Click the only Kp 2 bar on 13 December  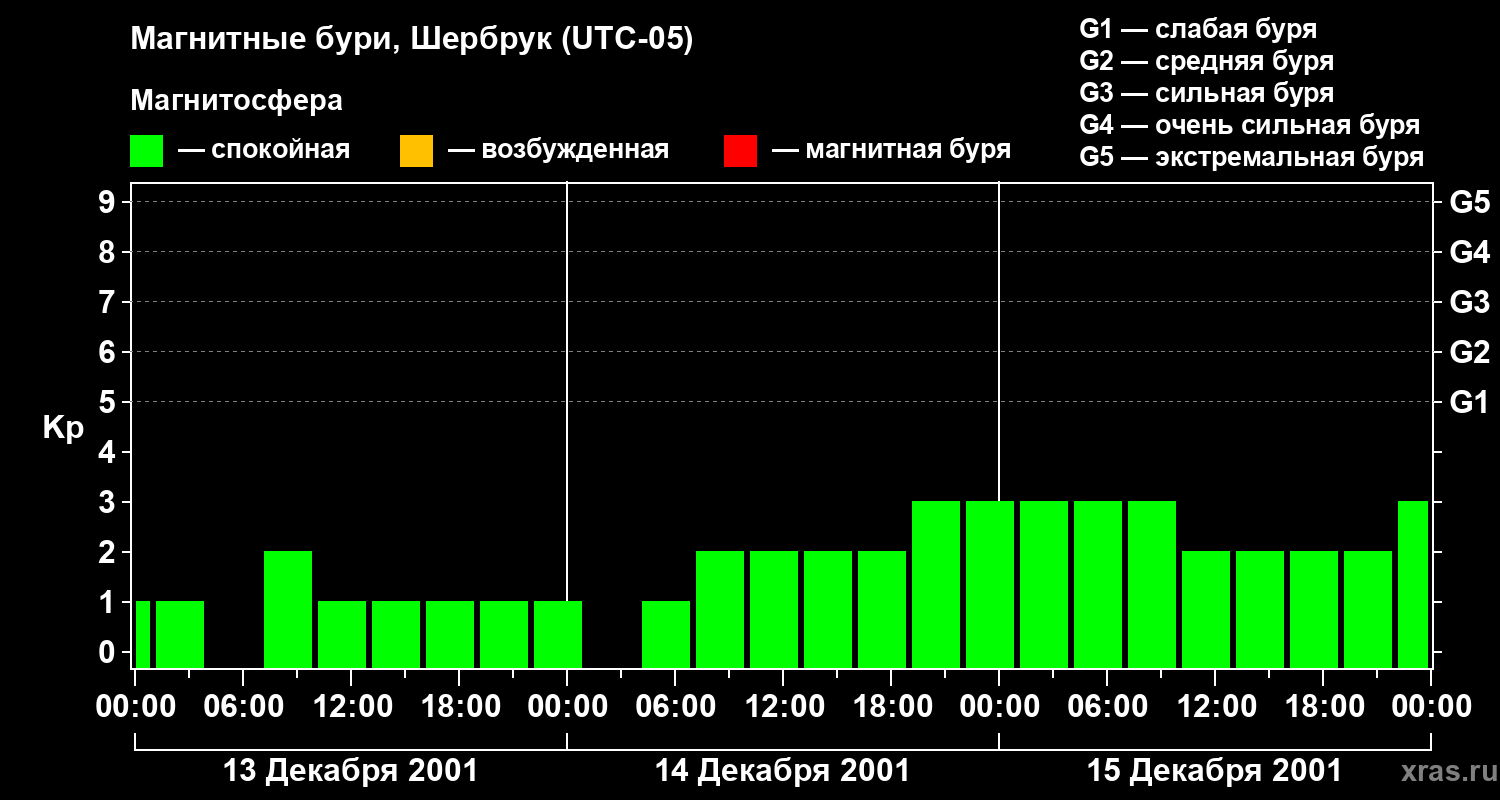pyautogui.click(x=288, y=609)
